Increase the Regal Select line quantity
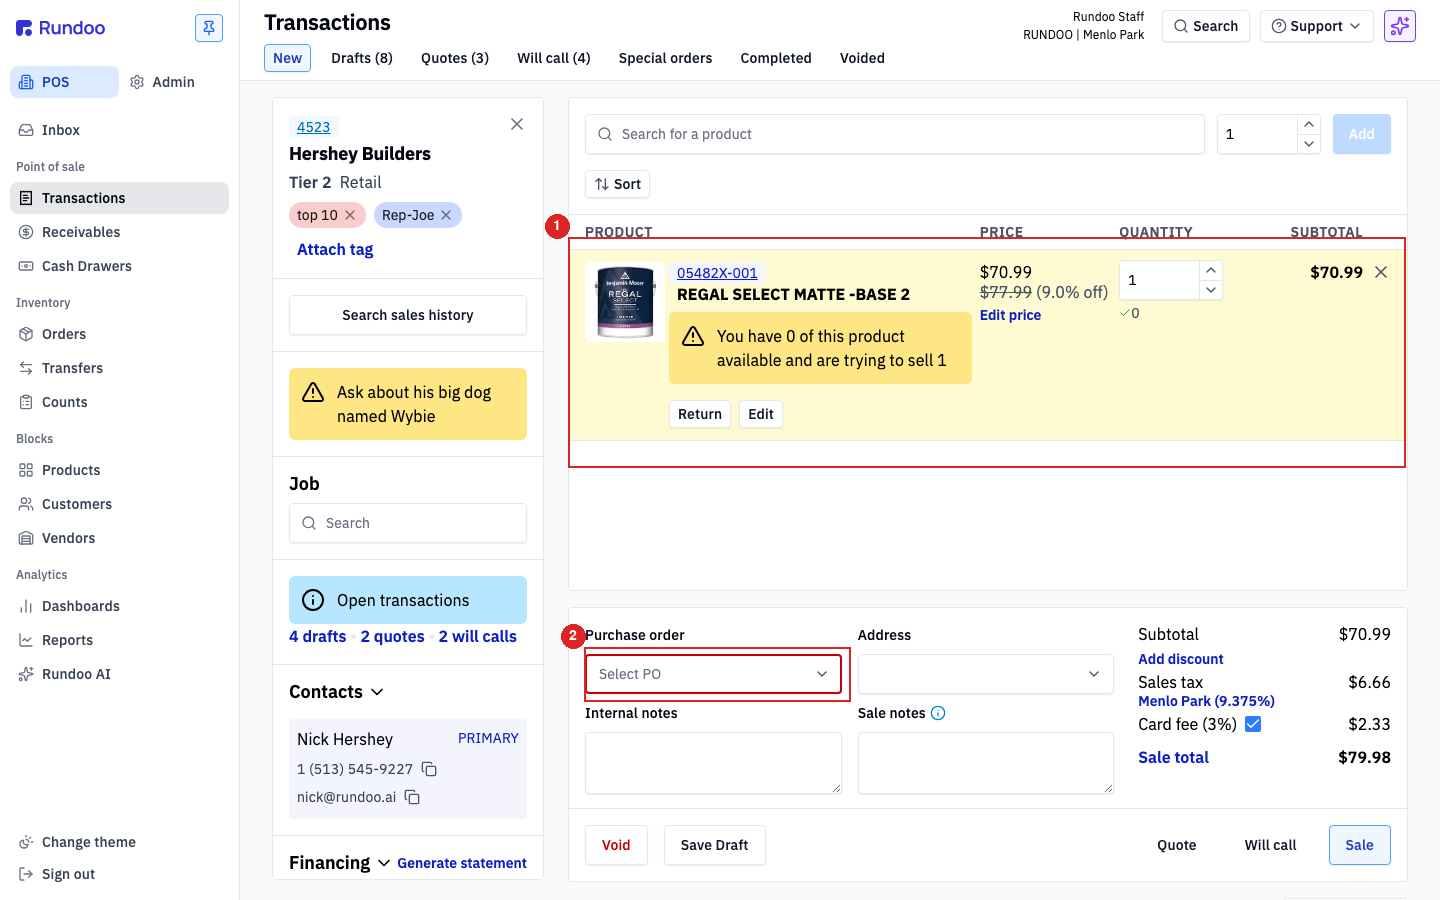Screen dimensions: 1440x900 [1211, 270]
